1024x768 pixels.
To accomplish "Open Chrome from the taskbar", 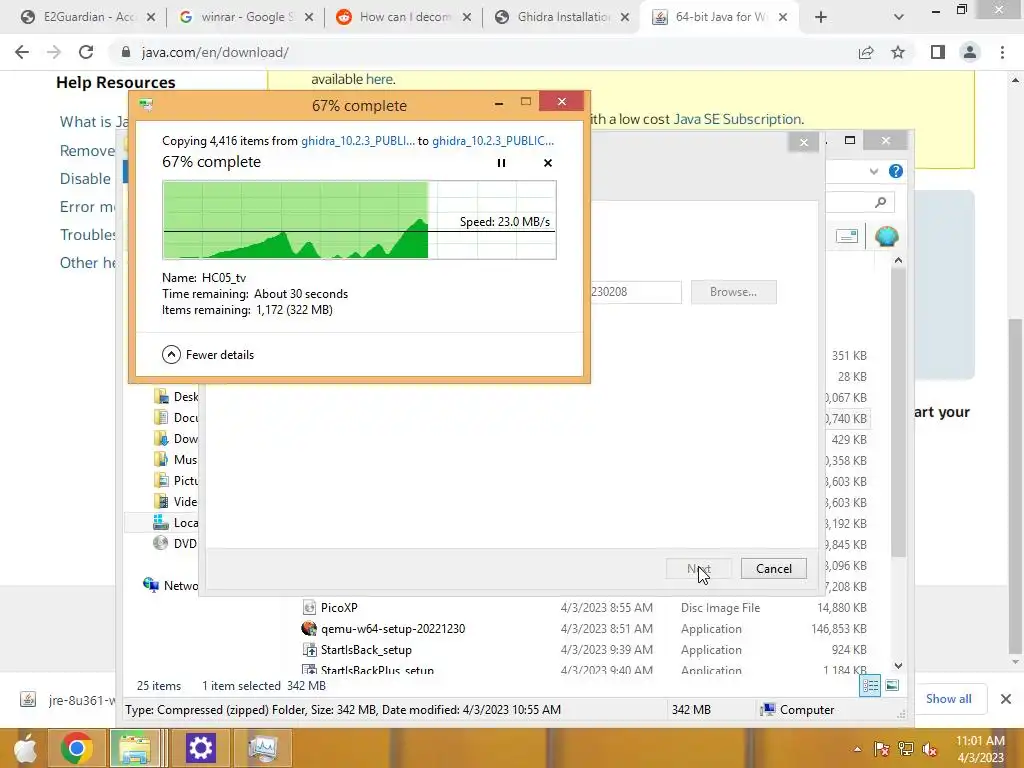I will pos(76,748).
